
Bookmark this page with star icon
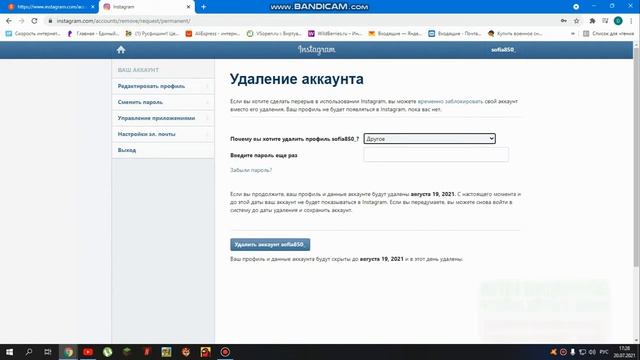(x=576, y=21)
